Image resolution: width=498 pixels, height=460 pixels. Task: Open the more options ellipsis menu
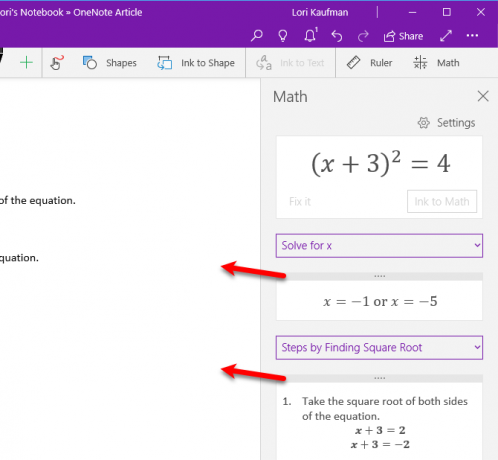coord(472,35)
